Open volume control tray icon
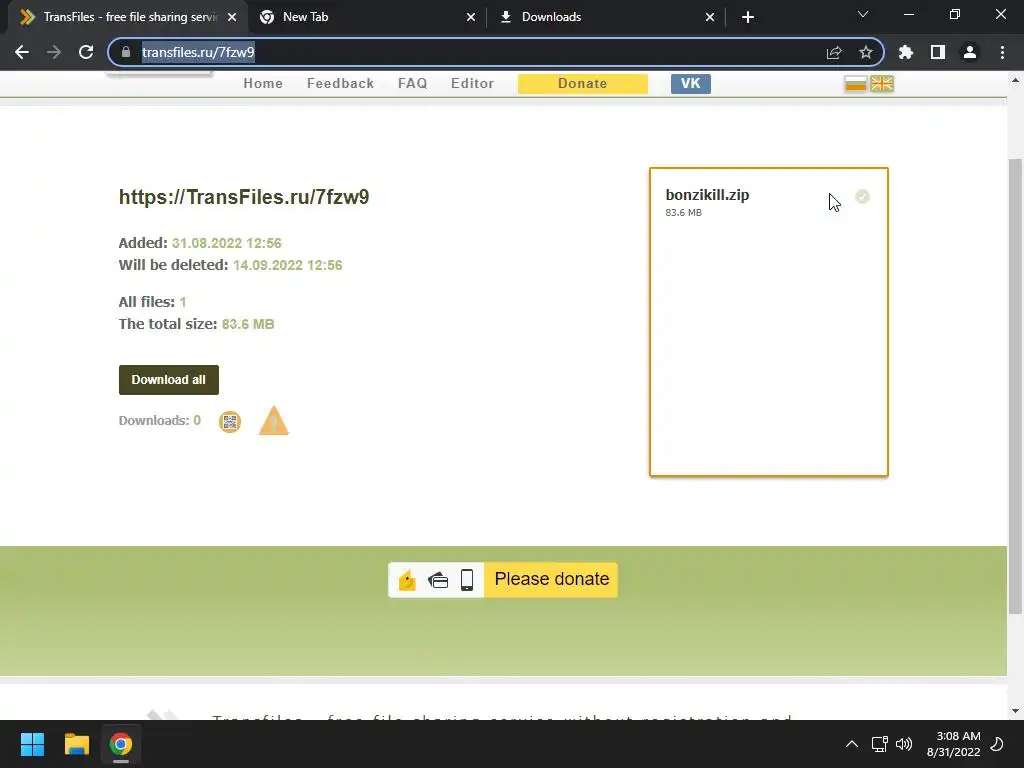The width and height of the screenshot is (1024, 768). (904, 744)
